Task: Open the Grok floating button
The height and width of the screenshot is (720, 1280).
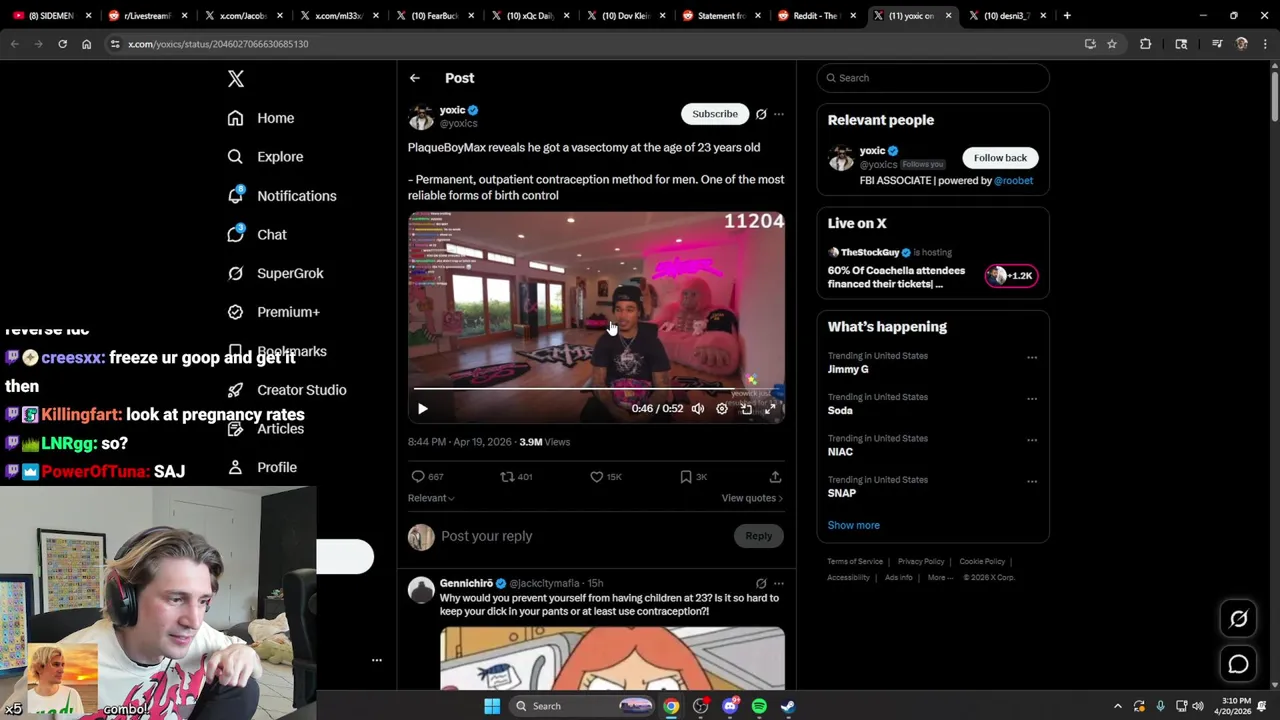Action: click(x=1238, y=619)
